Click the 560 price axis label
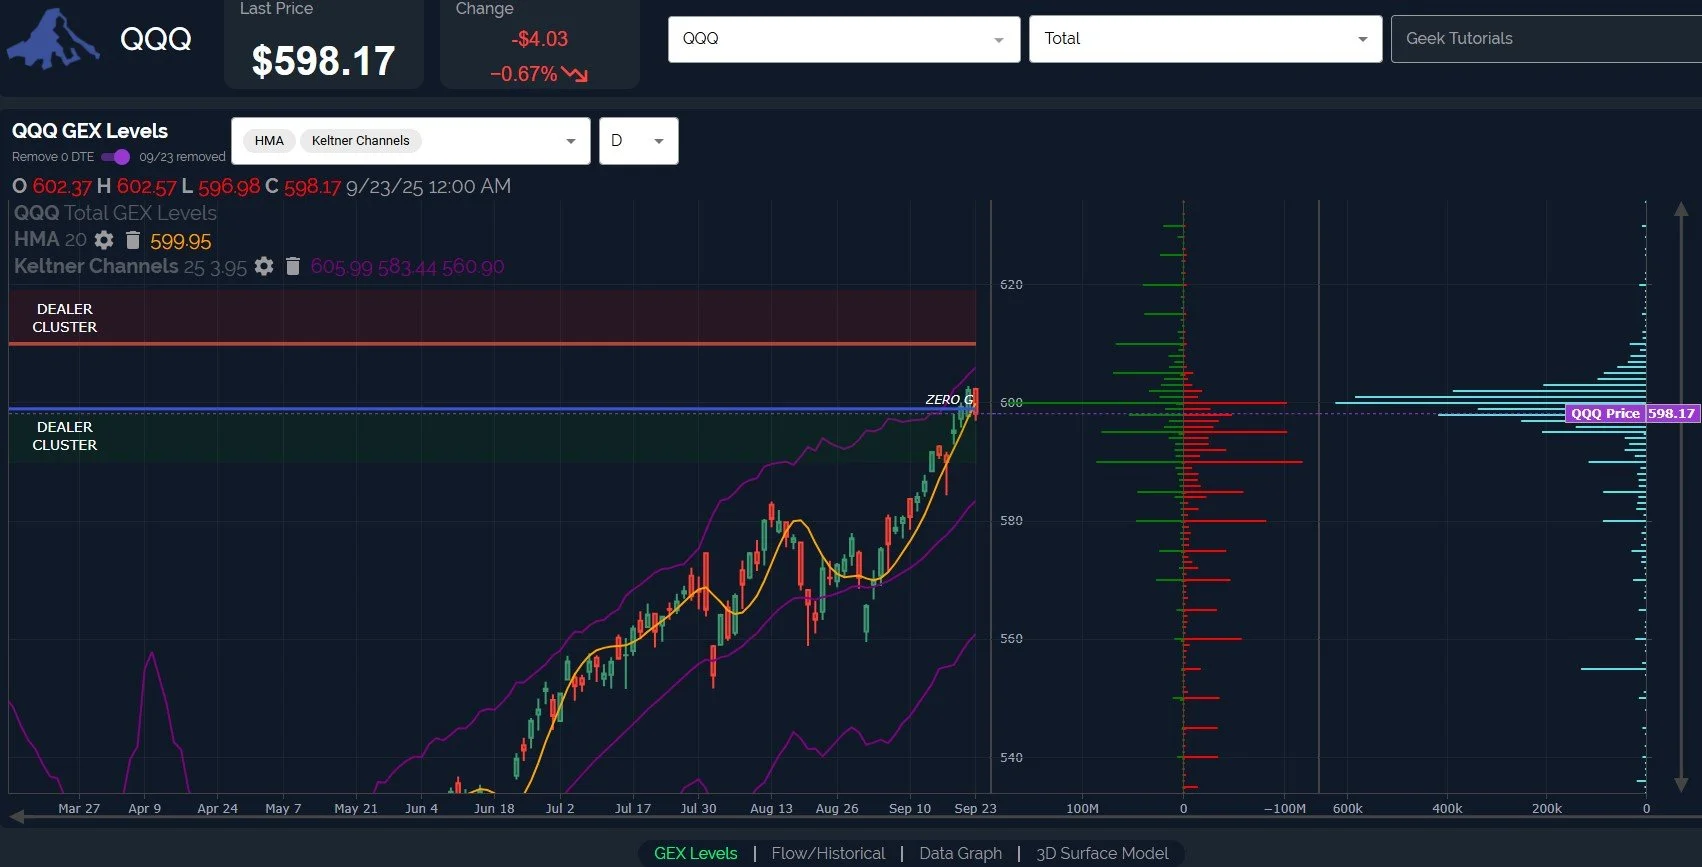This screenshot has width=1702, height=867. (x=1011, y=639)
